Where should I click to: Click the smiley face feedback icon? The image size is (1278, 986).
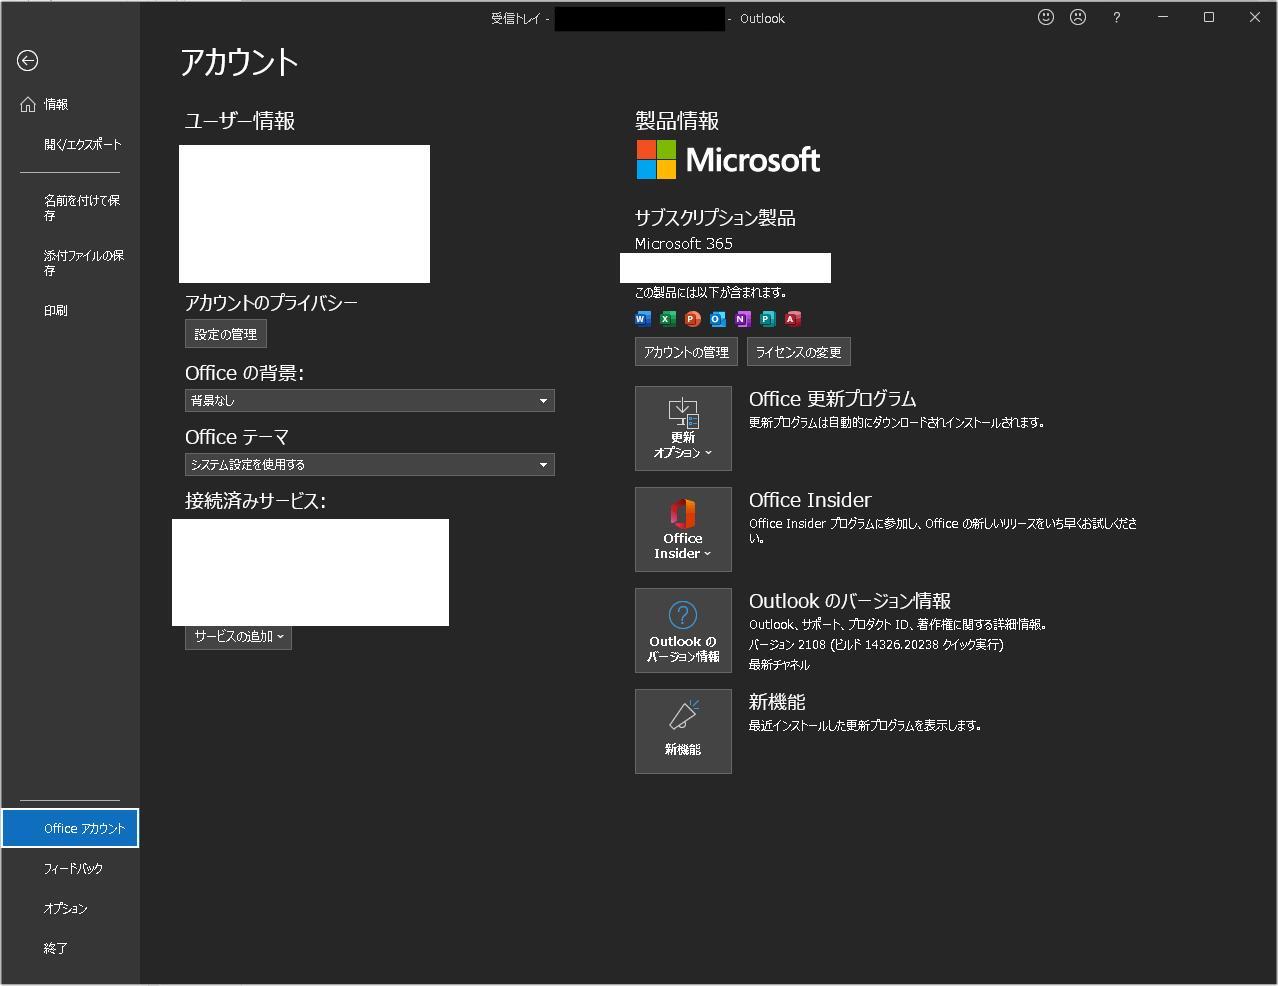1046,17
